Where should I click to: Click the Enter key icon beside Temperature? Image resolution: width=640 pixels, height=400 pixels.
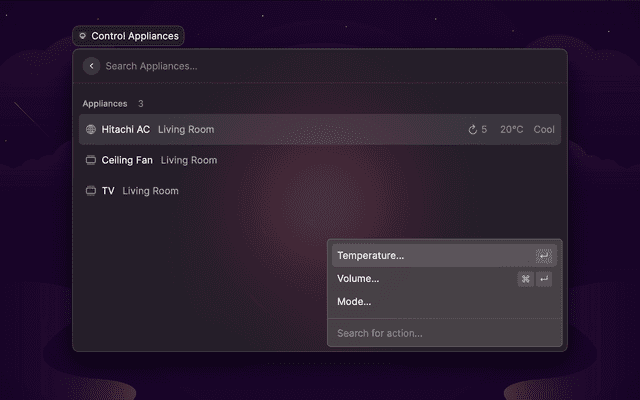coord(543,256)
